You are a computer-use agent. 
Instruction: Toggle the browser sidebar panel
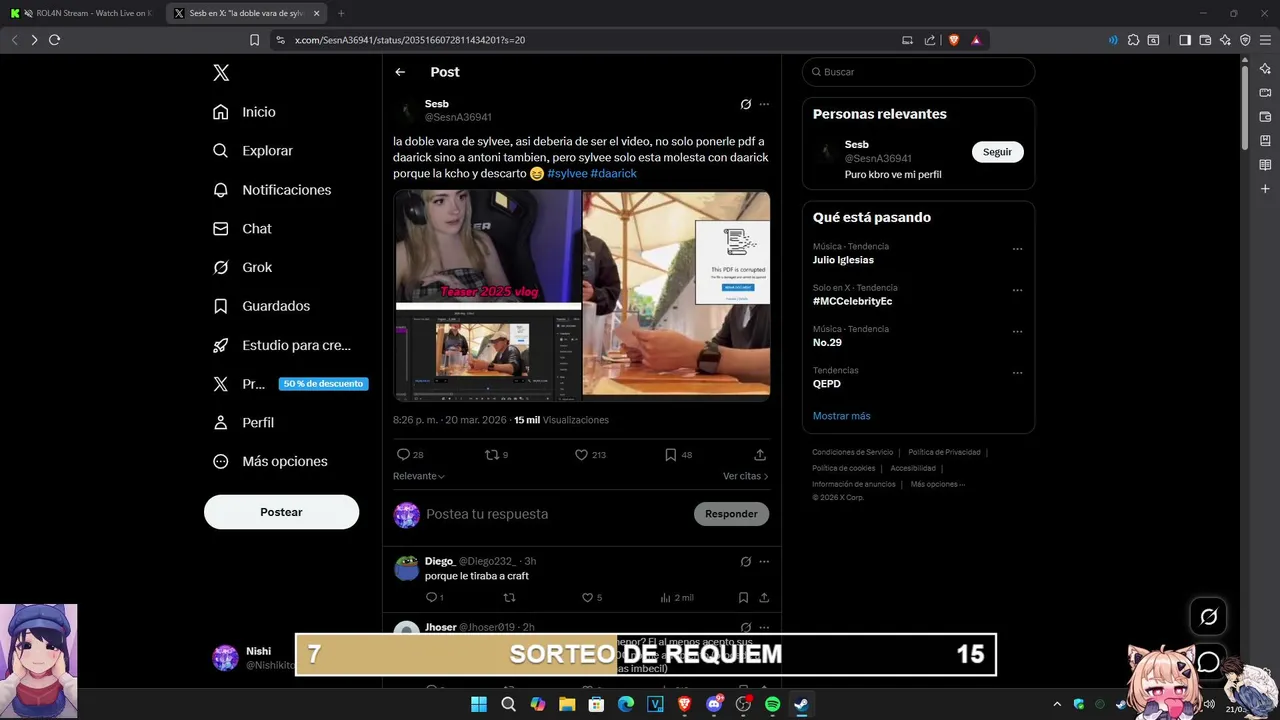click(x=1185, y=40)
